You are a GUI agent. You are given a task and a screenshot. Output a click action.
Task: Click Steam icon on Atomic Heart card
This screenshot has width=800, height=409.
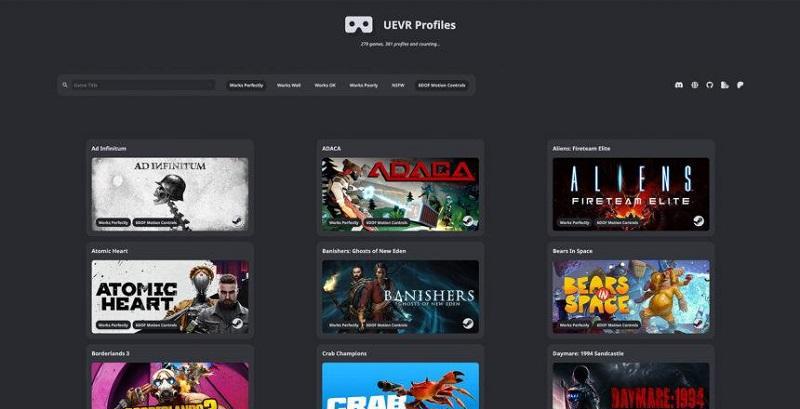(x=237, y=323)
